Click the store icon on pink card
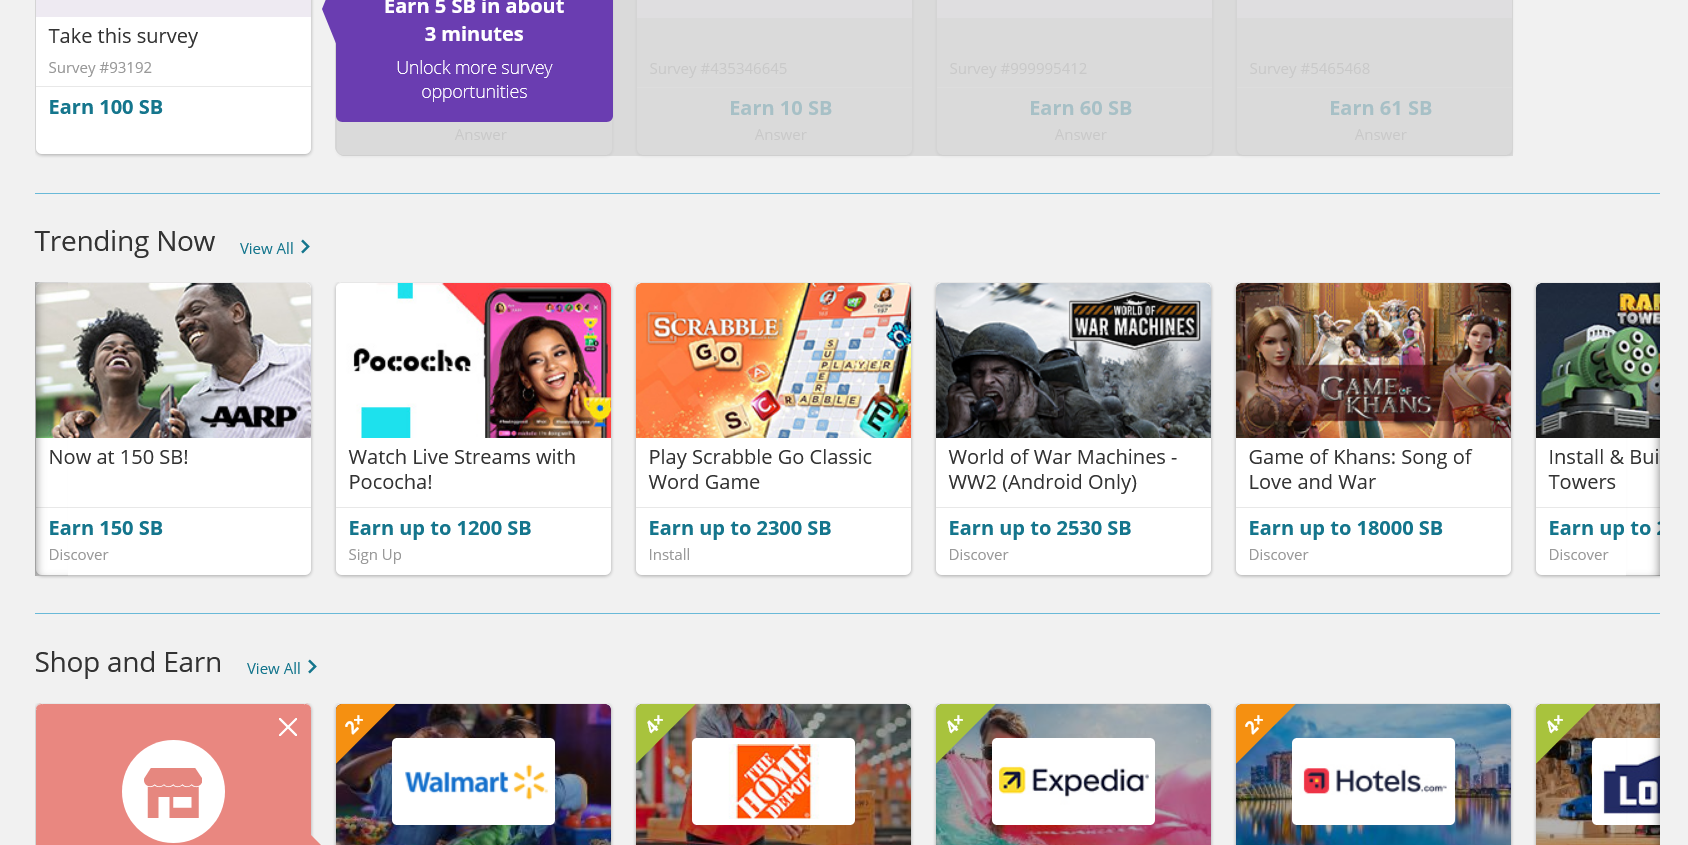This screenshot has width=1688, height=845. coord(173,791)
